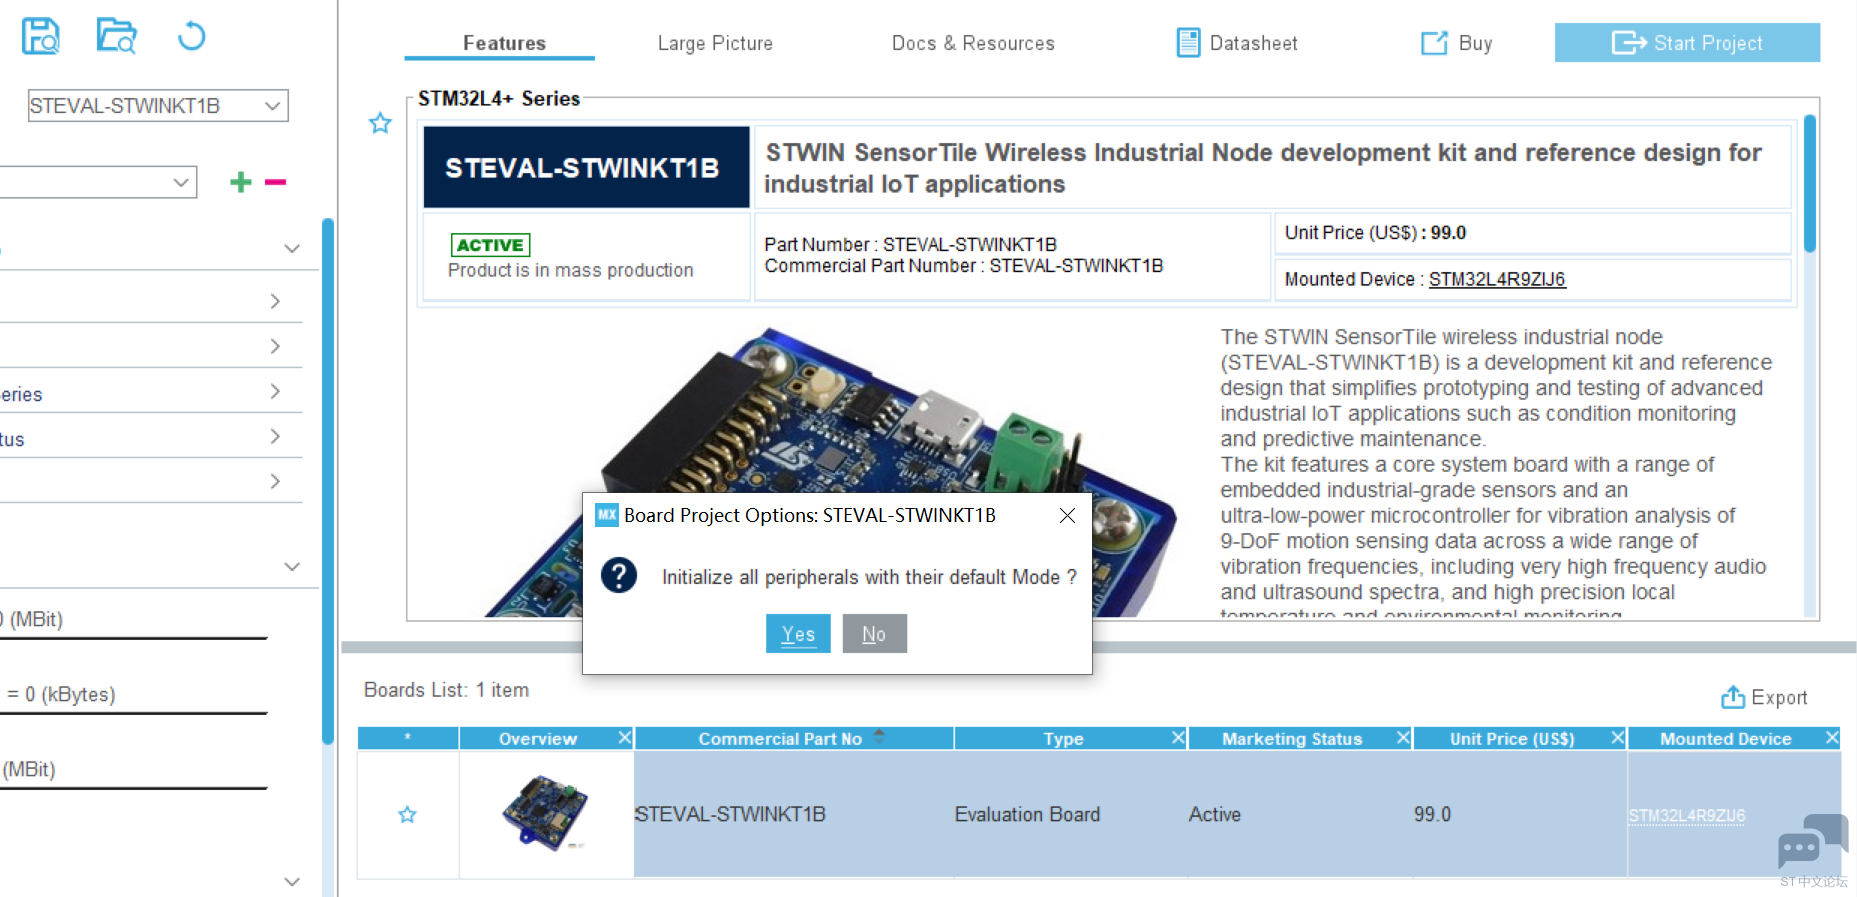
Task: Sort by the Unit Price (US$) header
Action: (1512, 739)
